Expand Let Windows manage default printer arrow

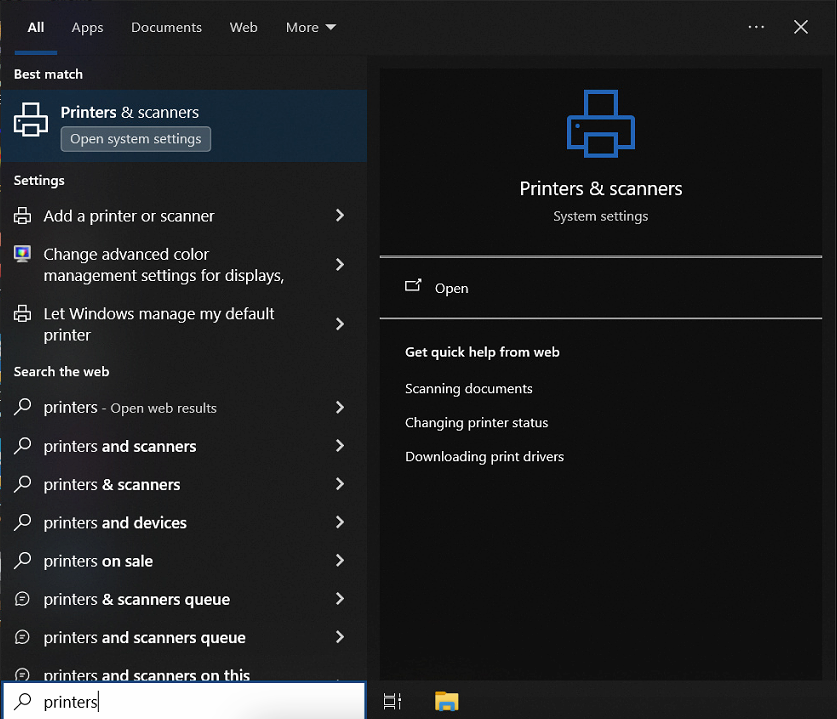tap(340, 323)
